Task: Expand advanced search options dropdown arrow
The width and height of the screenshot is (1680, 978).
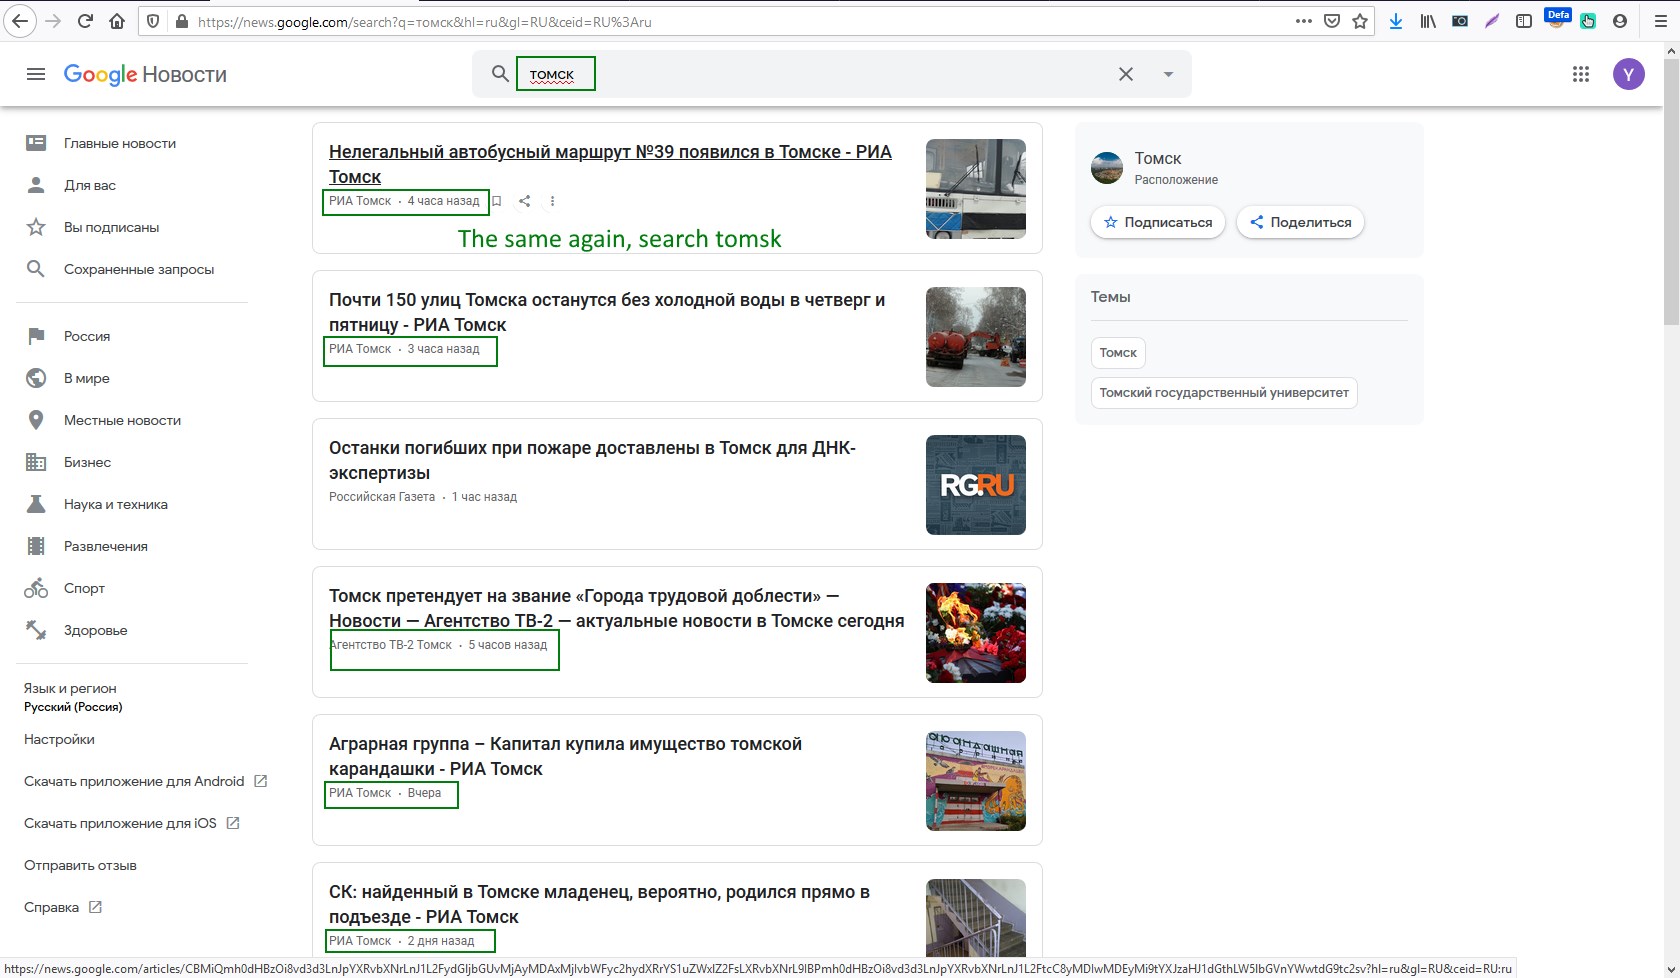Action: pyautogui.click(x=1168, y=74)
